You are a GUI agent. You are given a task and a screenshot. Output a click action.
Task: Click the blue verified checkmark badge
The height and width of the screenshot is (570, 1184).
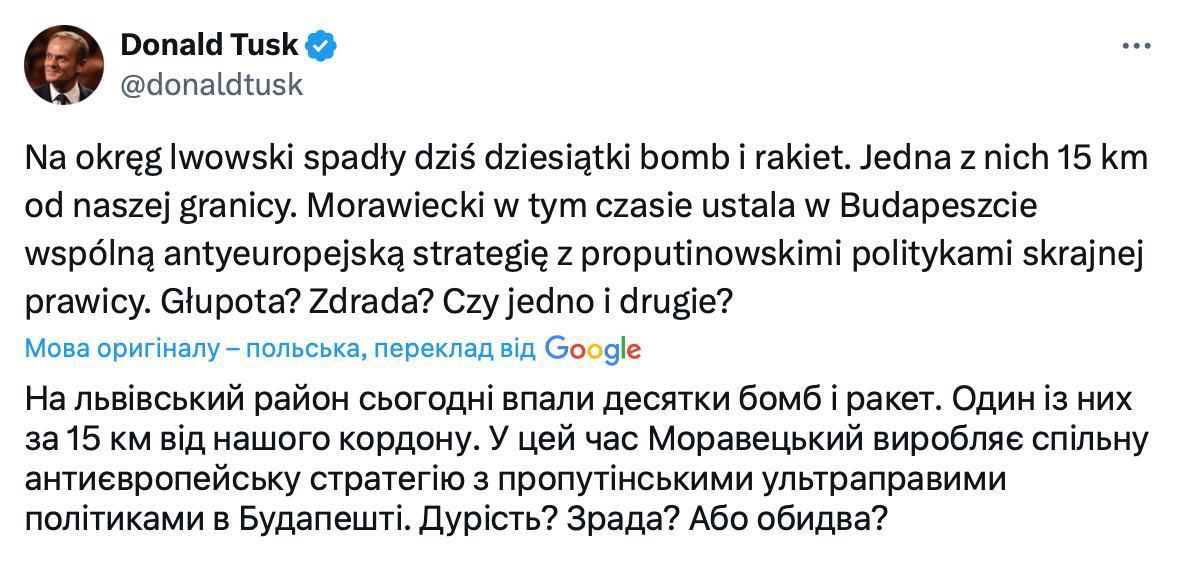pos(322,45)
